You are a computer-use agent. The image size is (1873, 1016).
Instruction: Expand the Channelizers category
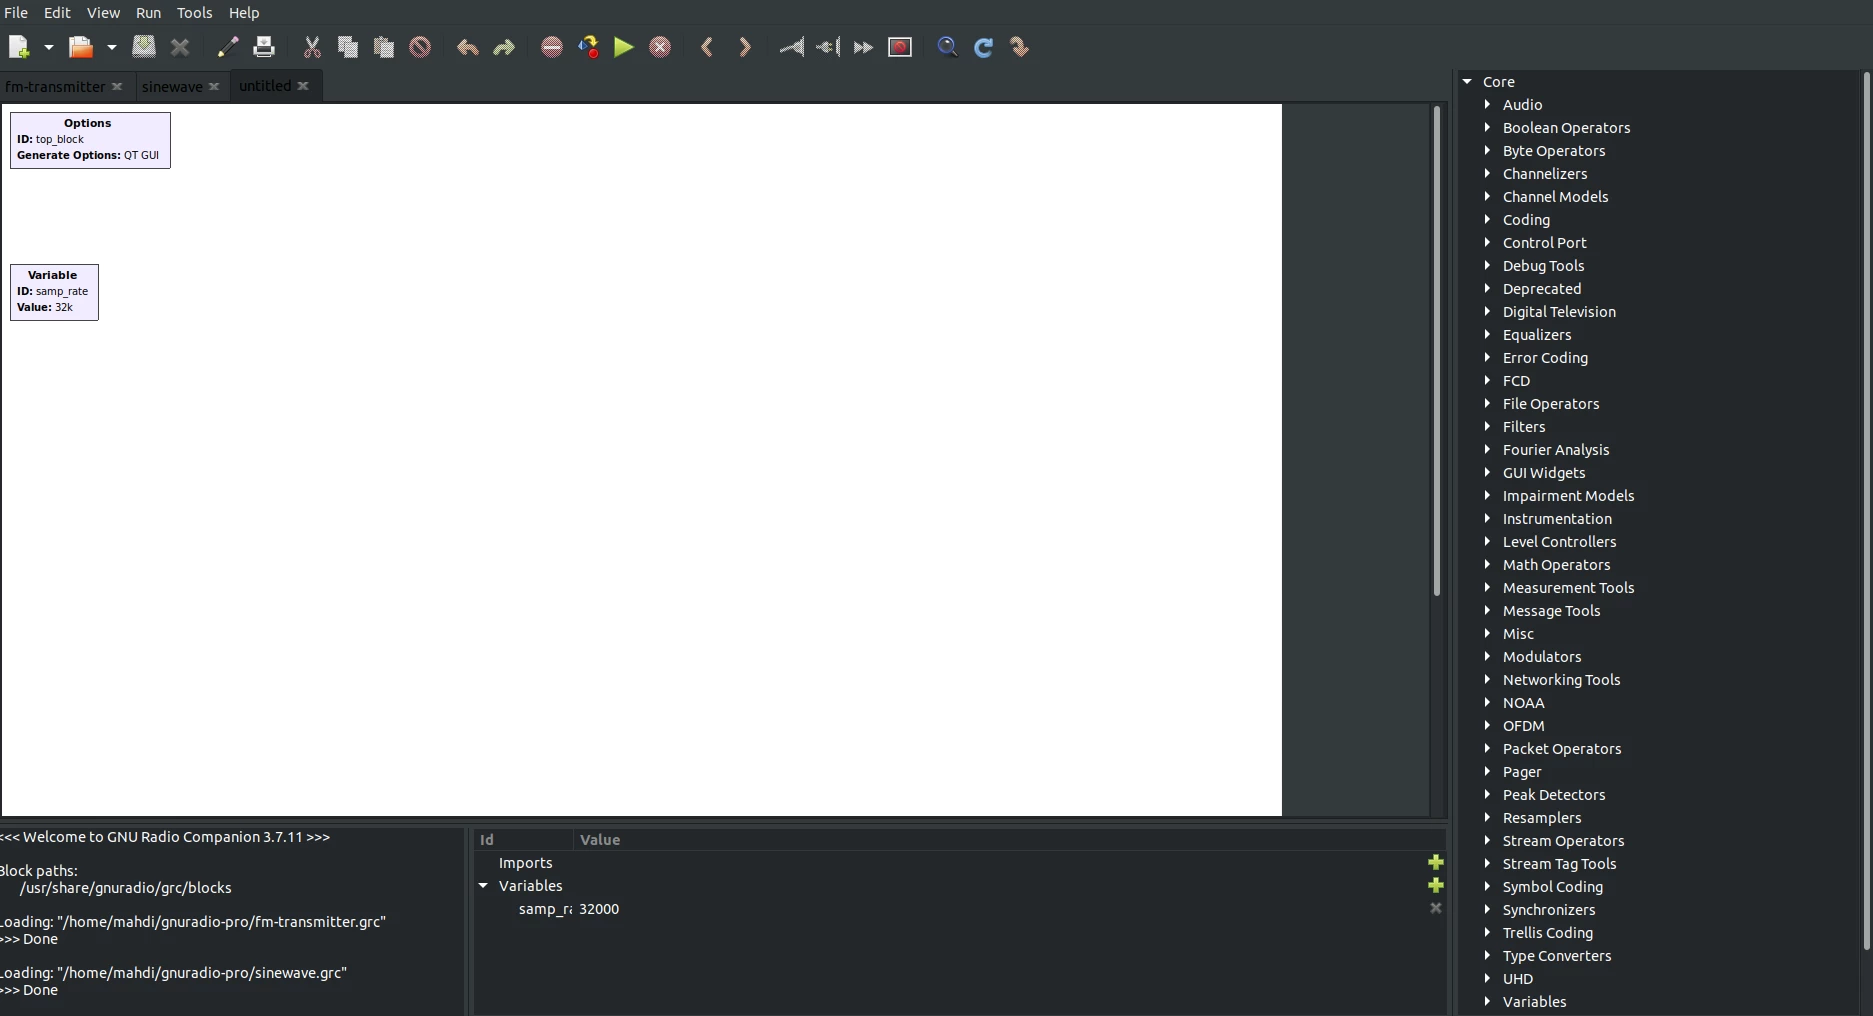click(x=1487, y=174)
